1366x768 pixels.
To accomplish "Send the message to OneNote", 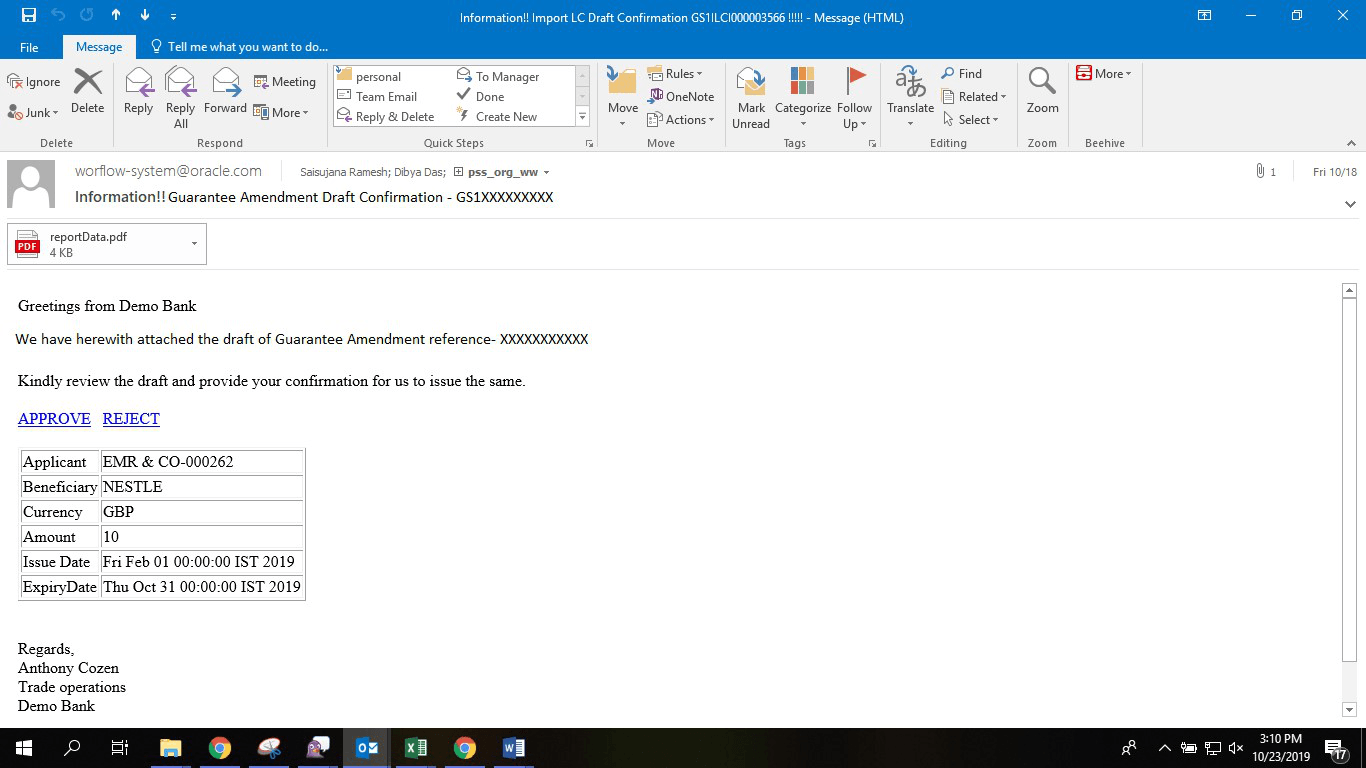I will (x=681, y=96).
